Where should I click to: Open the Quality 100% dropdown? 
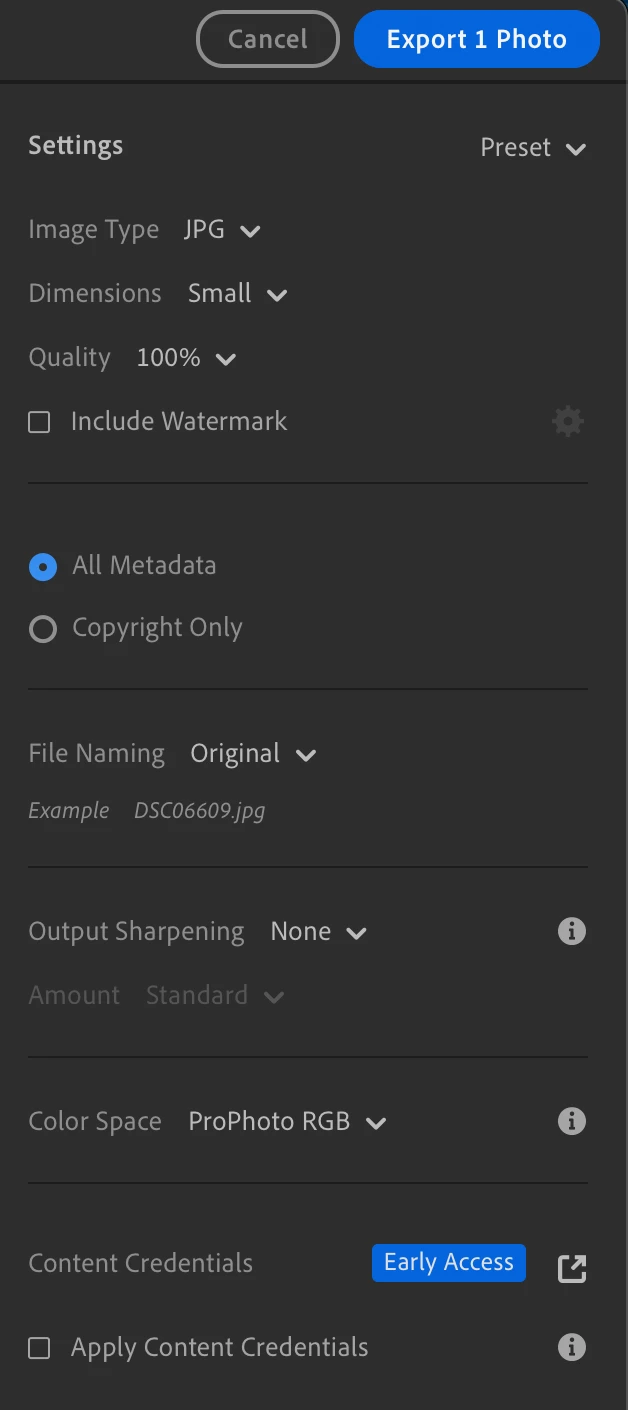(186, 358)
